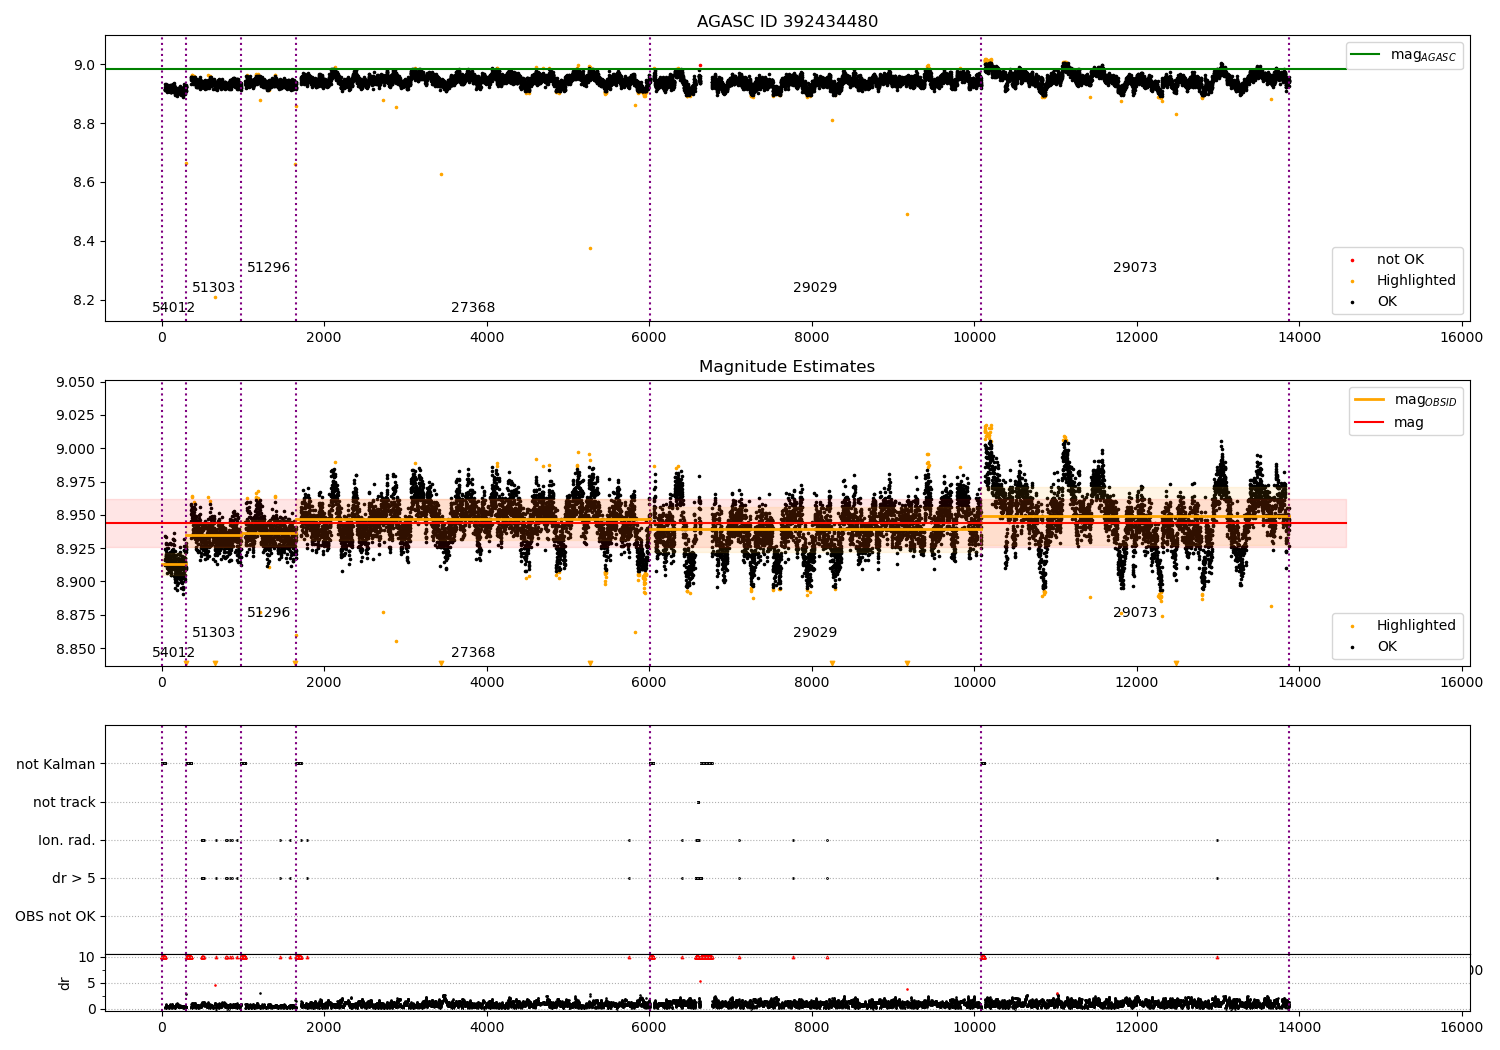Click y-tick 8.850 on Magnitude Estimates plot
Image resolution: width=1500 pixels, height=1050 pixels.
click(x=76, y=649)
